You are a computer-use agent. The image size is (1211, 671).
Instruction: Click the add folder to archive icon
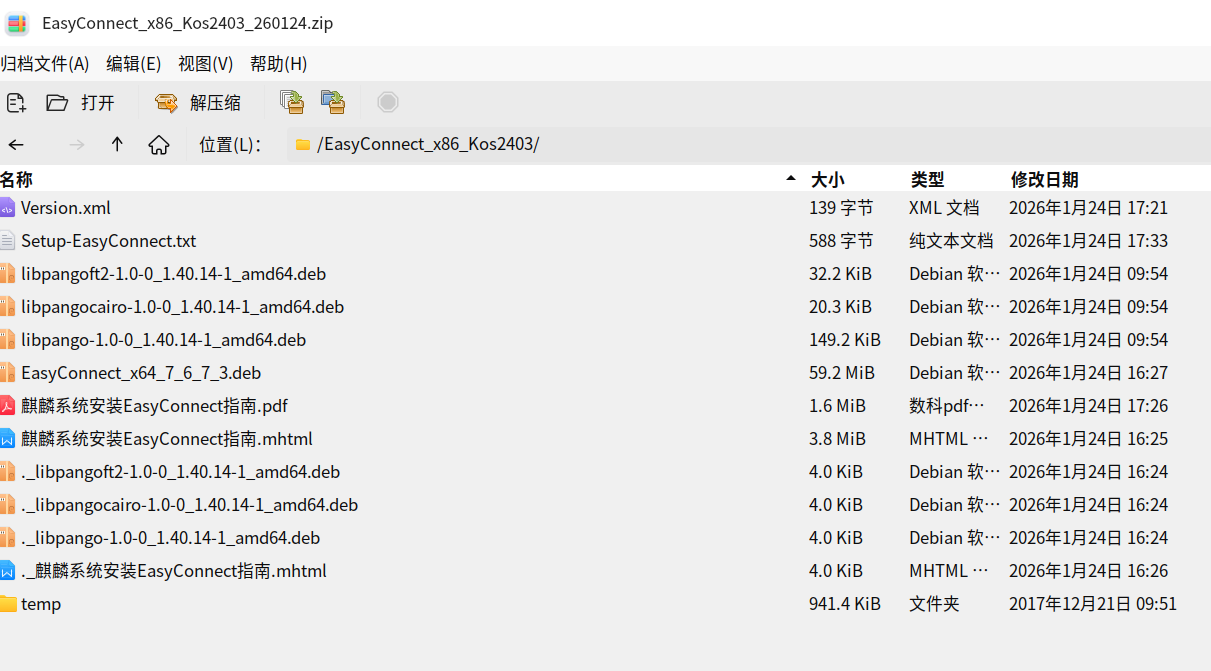(x=333, y=102)
